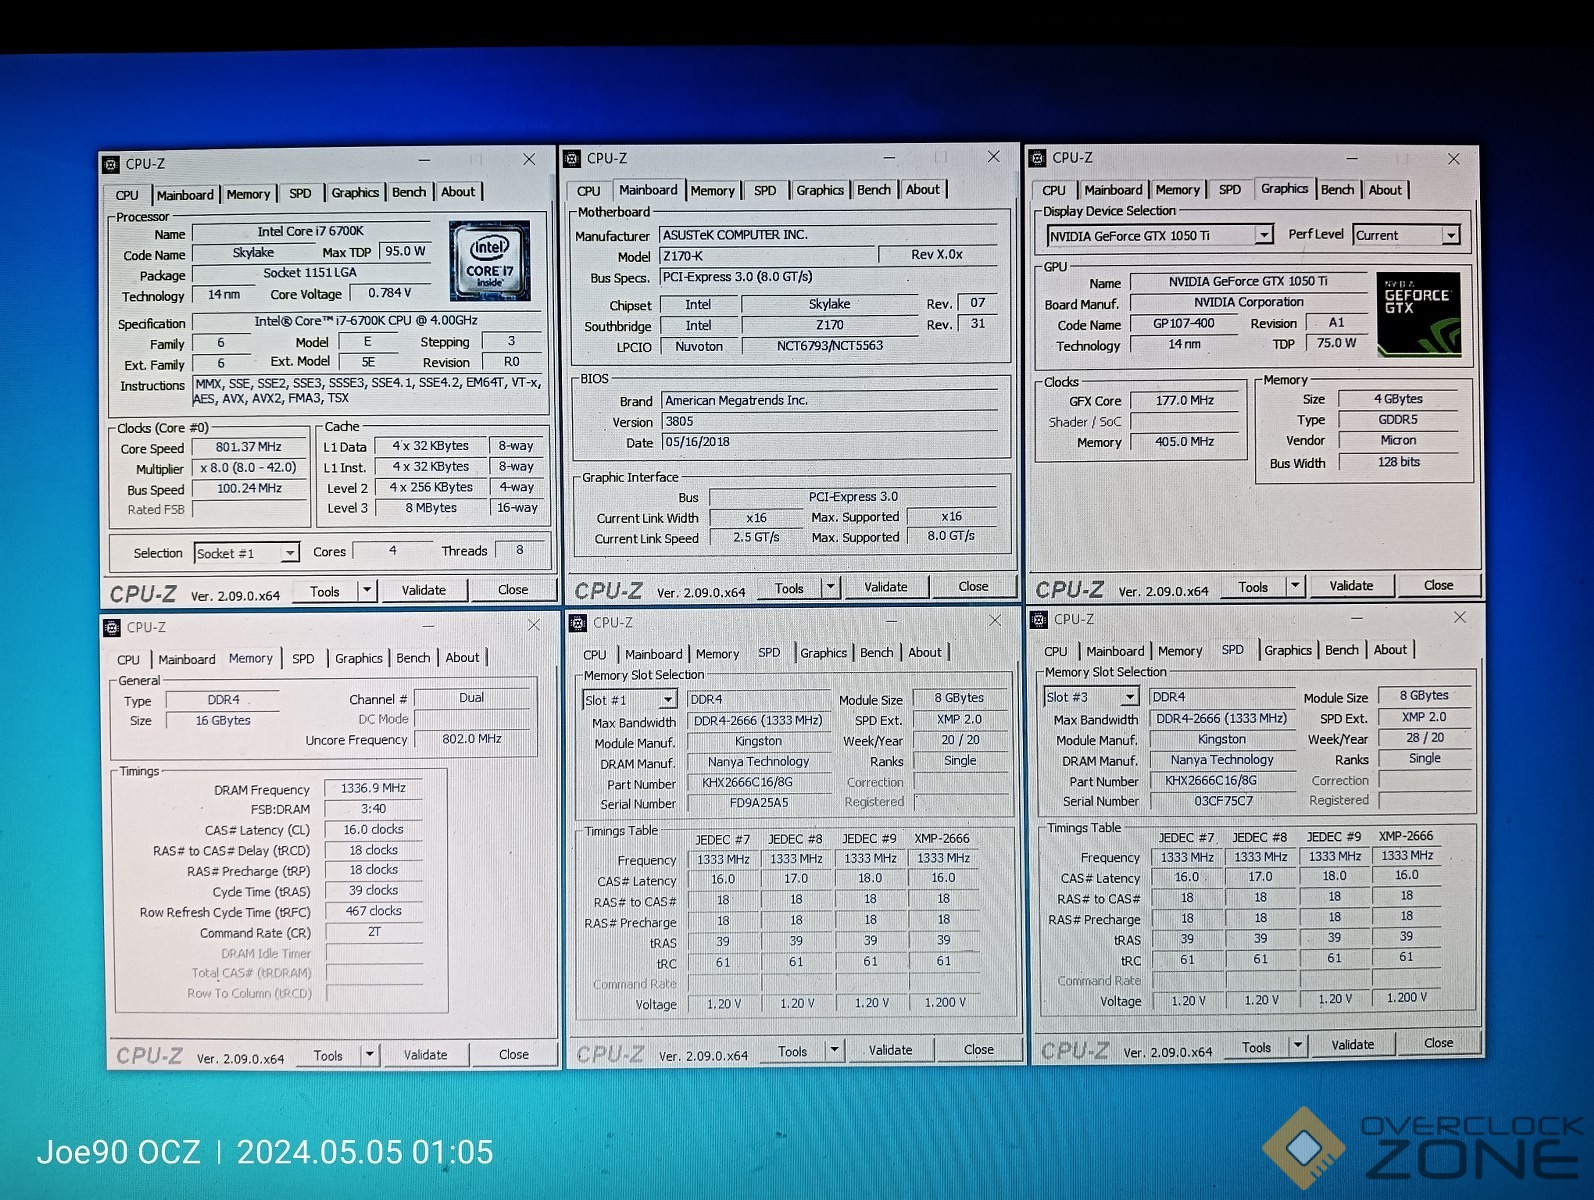Screen dimensions: 1594x1200
Task: Switch to Mainboard tab in CPU window
Action: click(185, 194)
